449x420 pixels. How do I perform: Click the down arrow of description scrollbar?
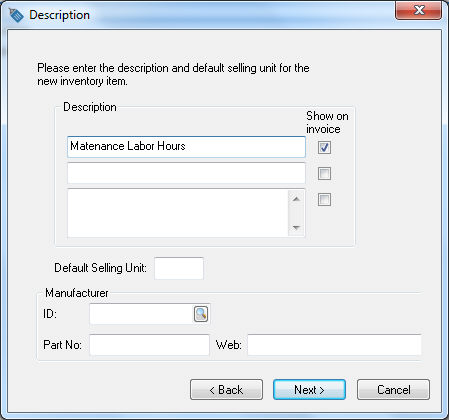(x=296, y=228)
